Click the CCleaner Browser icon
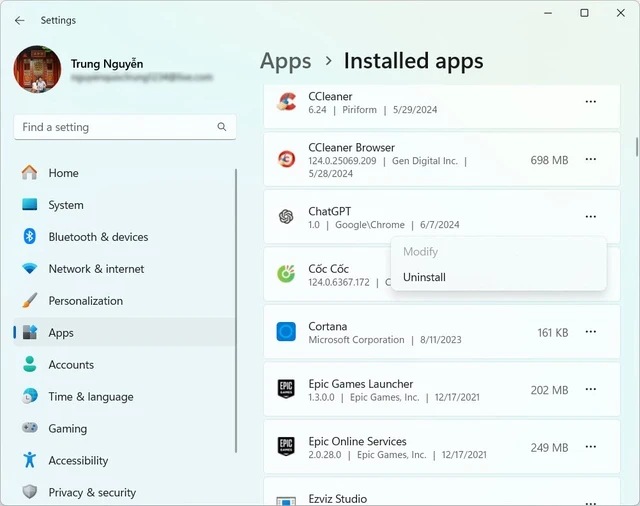 [x=287, y=159]
